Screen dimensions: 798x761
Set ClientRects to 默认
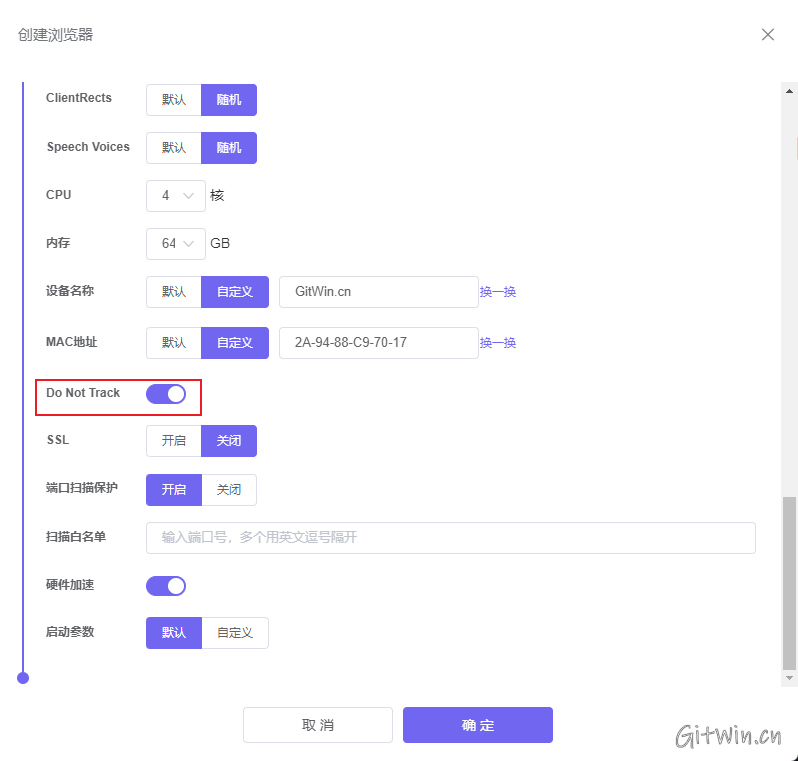(174, 100)
